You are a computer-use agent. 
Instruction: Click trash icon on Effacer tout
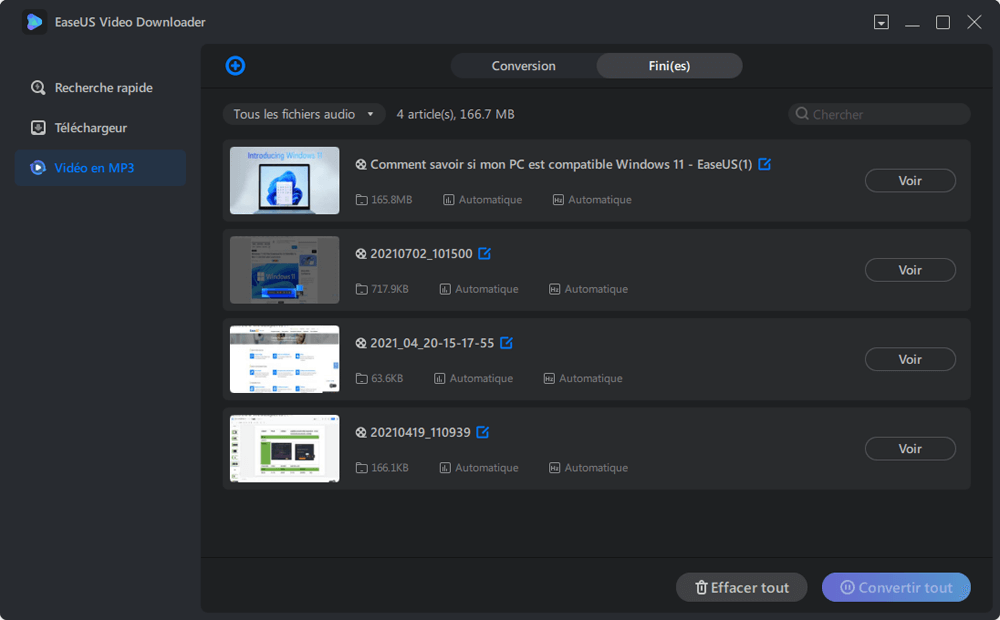pyautogui.click(x=701, y=587)
